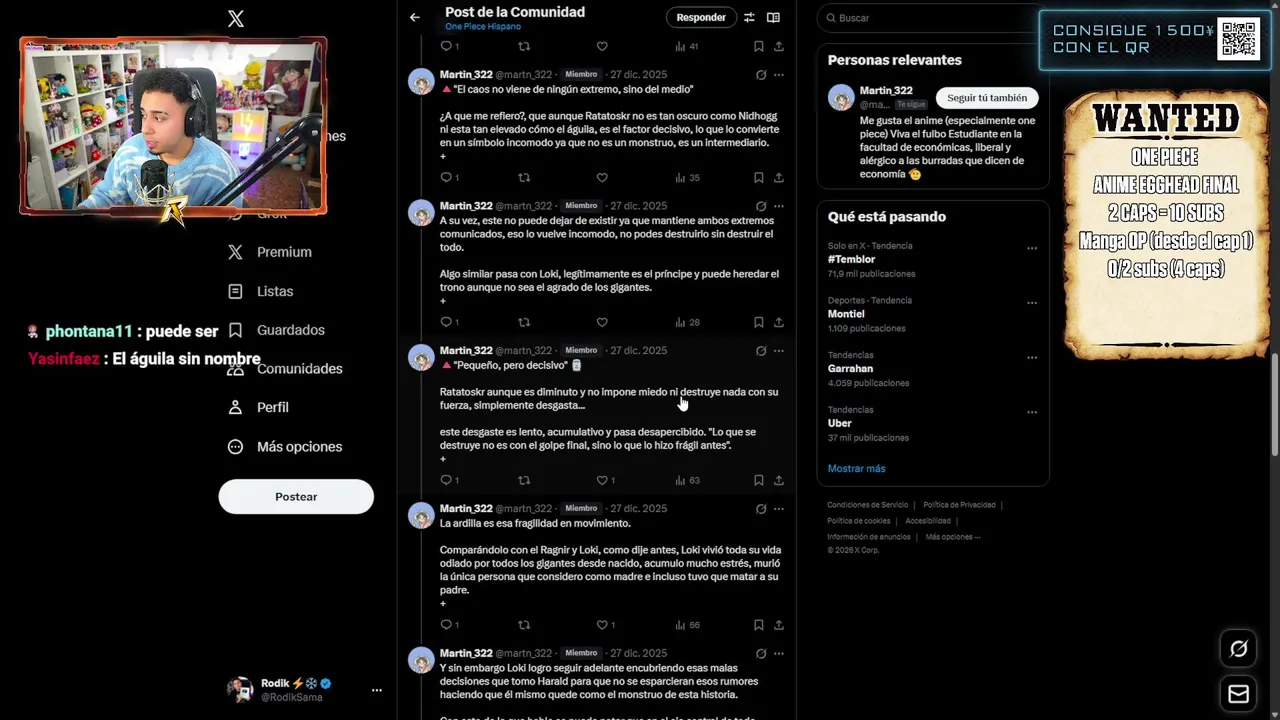
Task: Click the X logo at top
Action: pos(236,18)
